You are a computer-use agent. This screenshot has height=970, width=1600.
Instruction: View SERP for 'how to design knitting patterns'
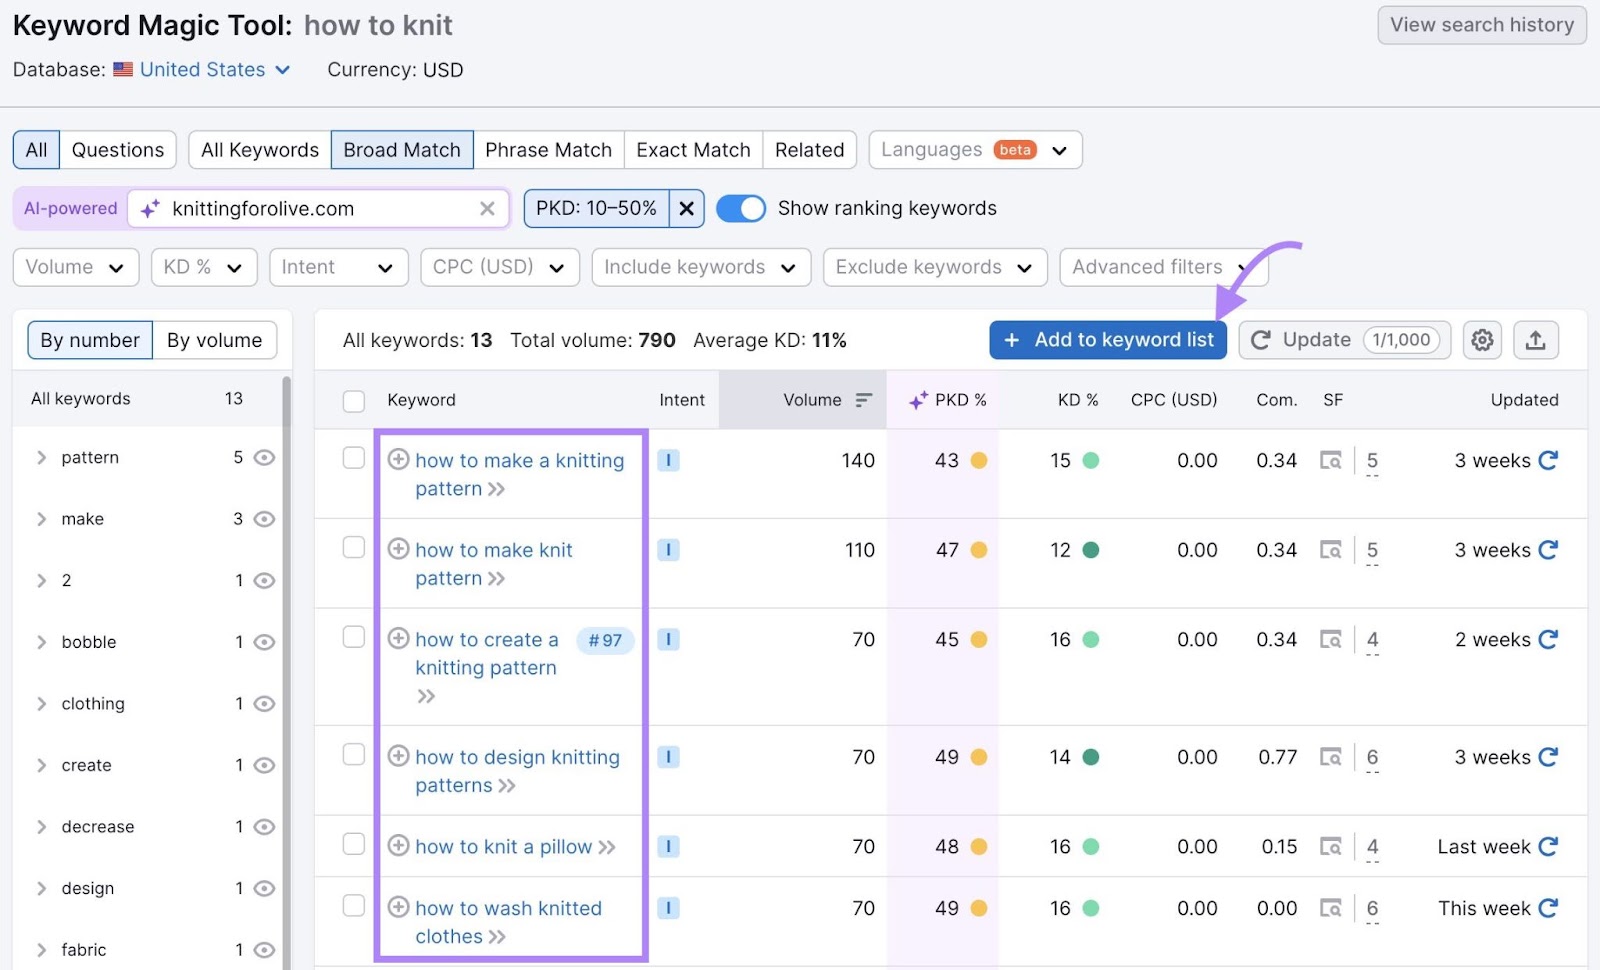(x=1330, y=757)
